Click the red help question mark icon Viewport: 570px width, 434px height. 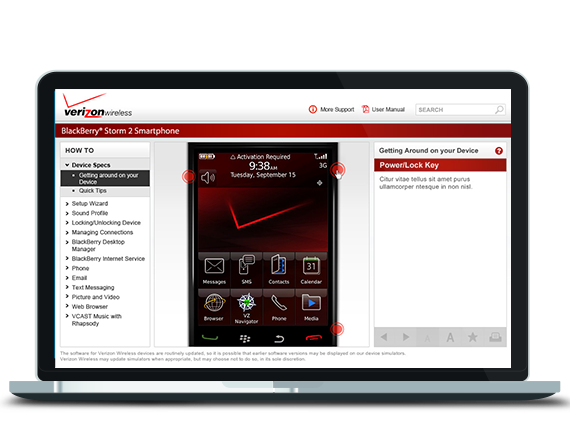click(x=499, y=151)
